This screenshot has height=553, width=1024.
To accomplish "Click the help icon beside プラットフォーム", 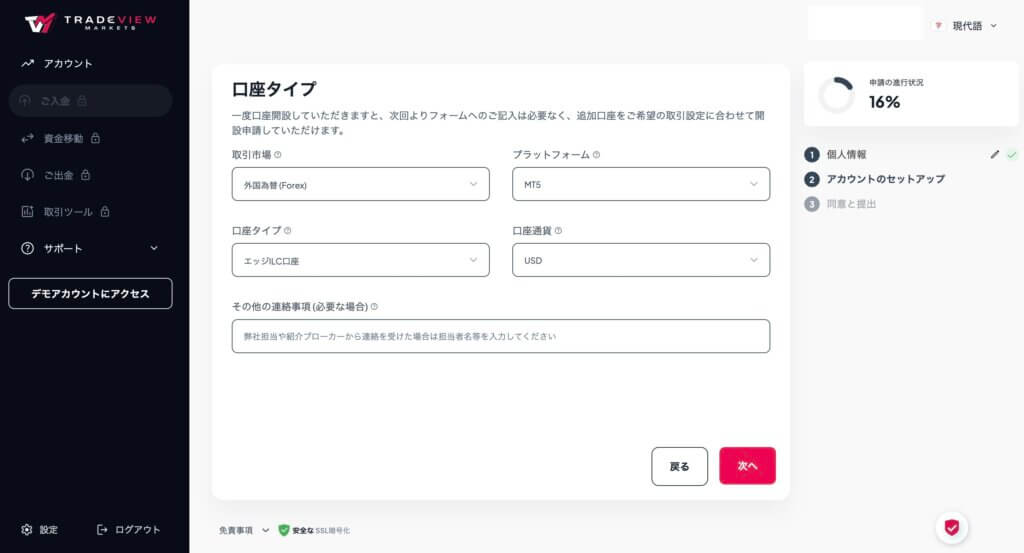I will coord(596,155).
